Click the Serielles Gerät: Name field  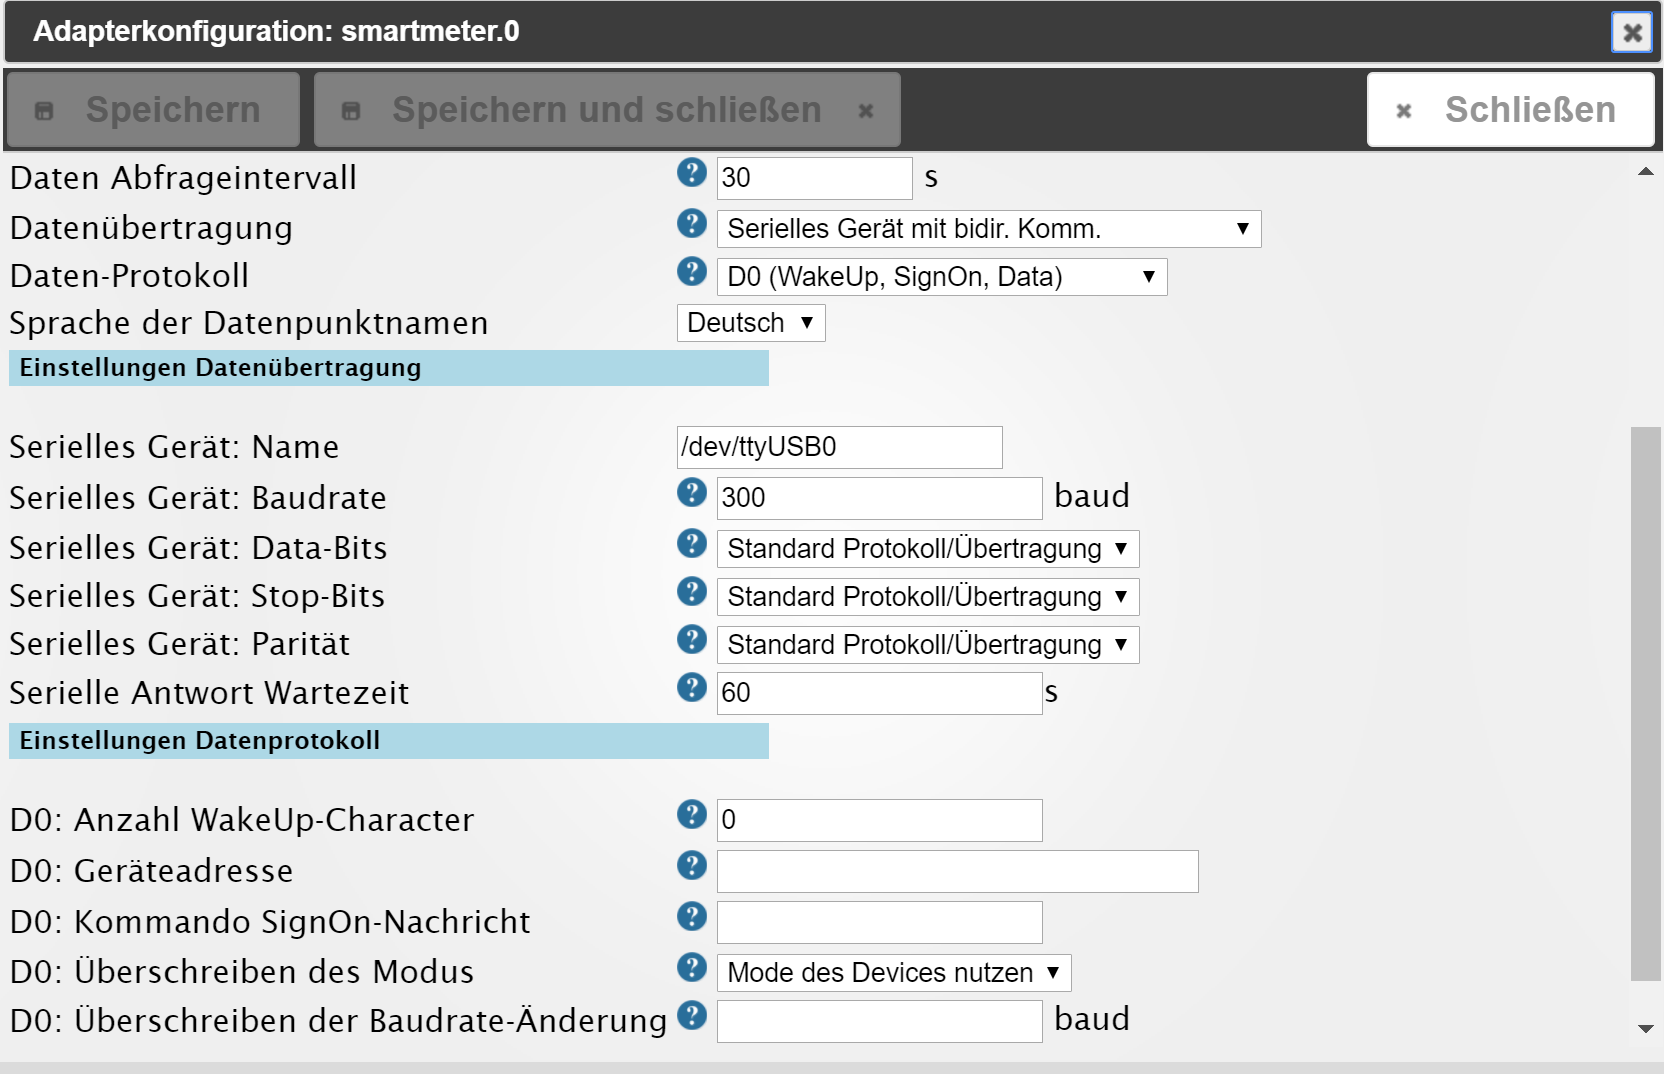839,447
